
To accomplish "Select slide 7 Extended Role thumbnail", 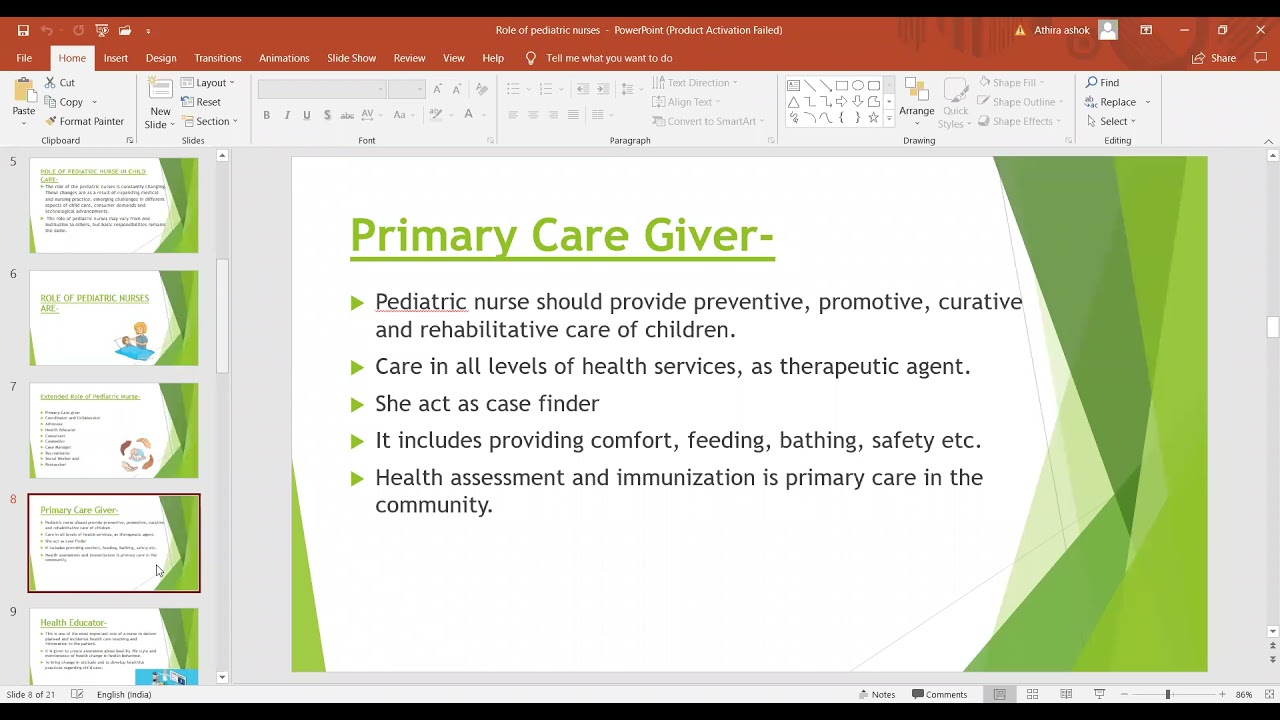I will coord(114,430).
